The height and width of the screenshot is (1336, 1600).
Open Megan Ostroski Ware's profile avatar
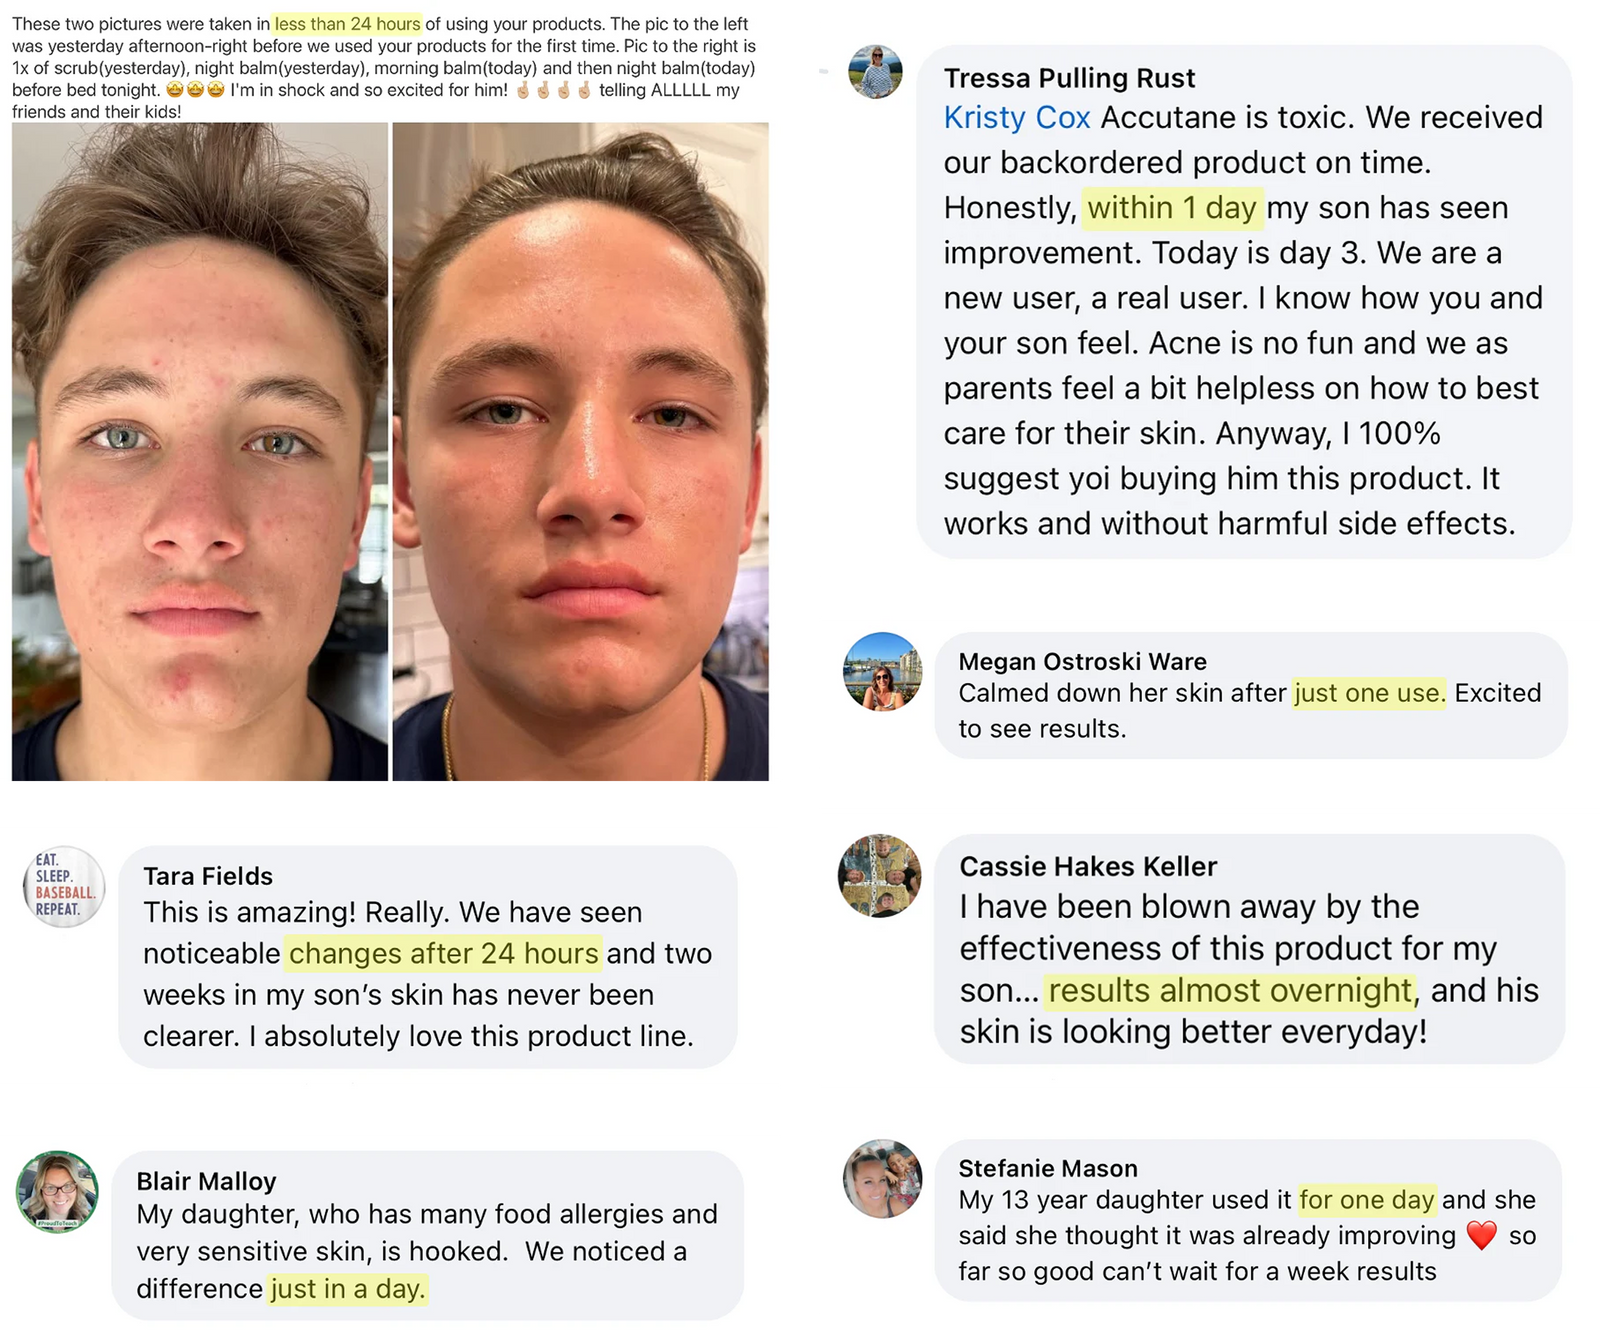pos(881,672)
